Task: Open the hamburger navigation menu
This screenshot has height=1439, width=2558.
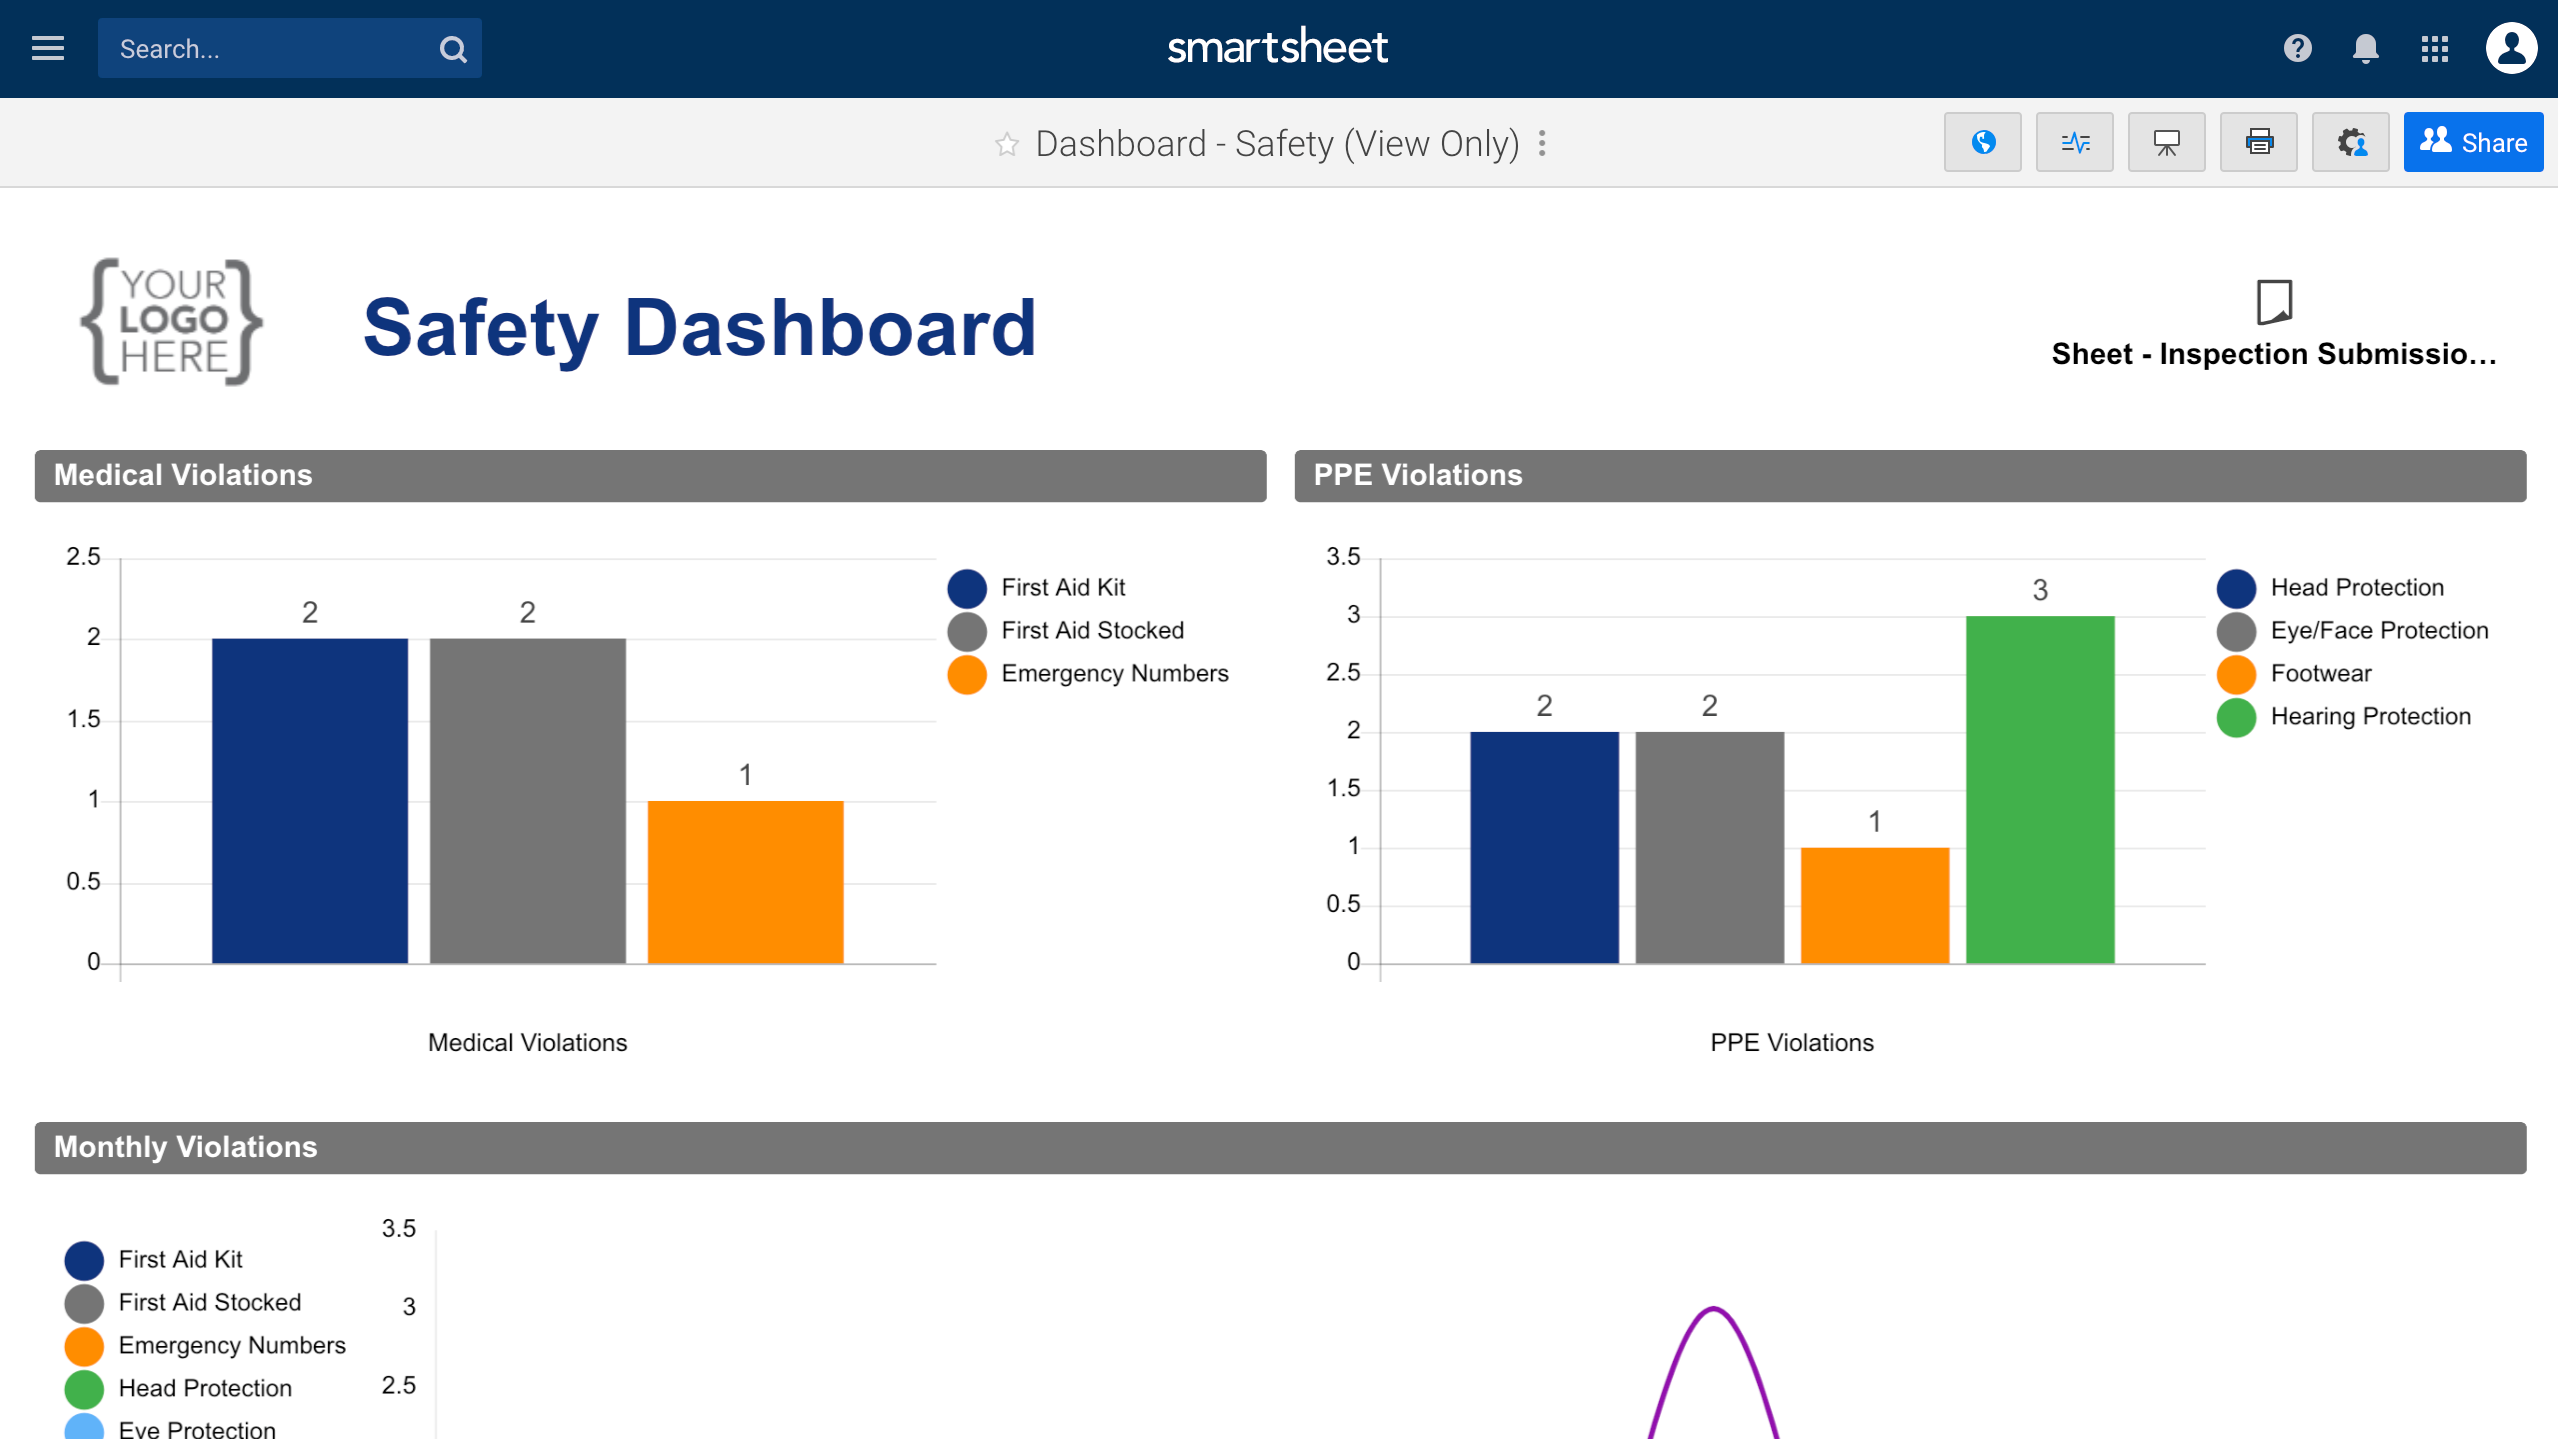Action: click(47, 48)
